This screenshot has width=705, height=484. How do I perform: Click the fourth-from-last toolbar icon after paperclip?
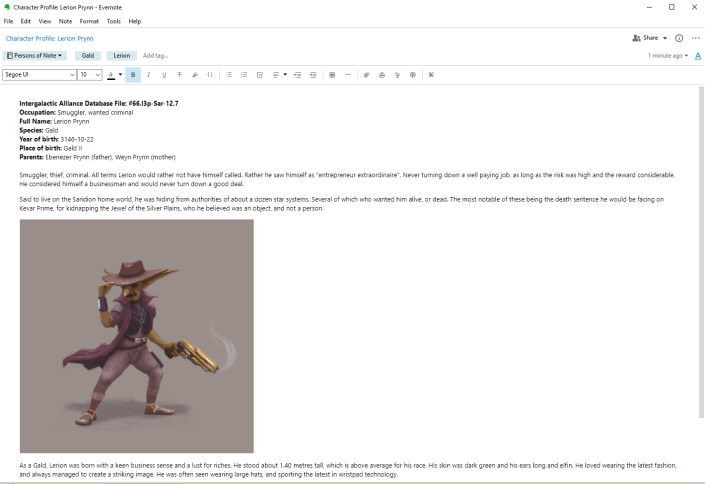point(382,75)
